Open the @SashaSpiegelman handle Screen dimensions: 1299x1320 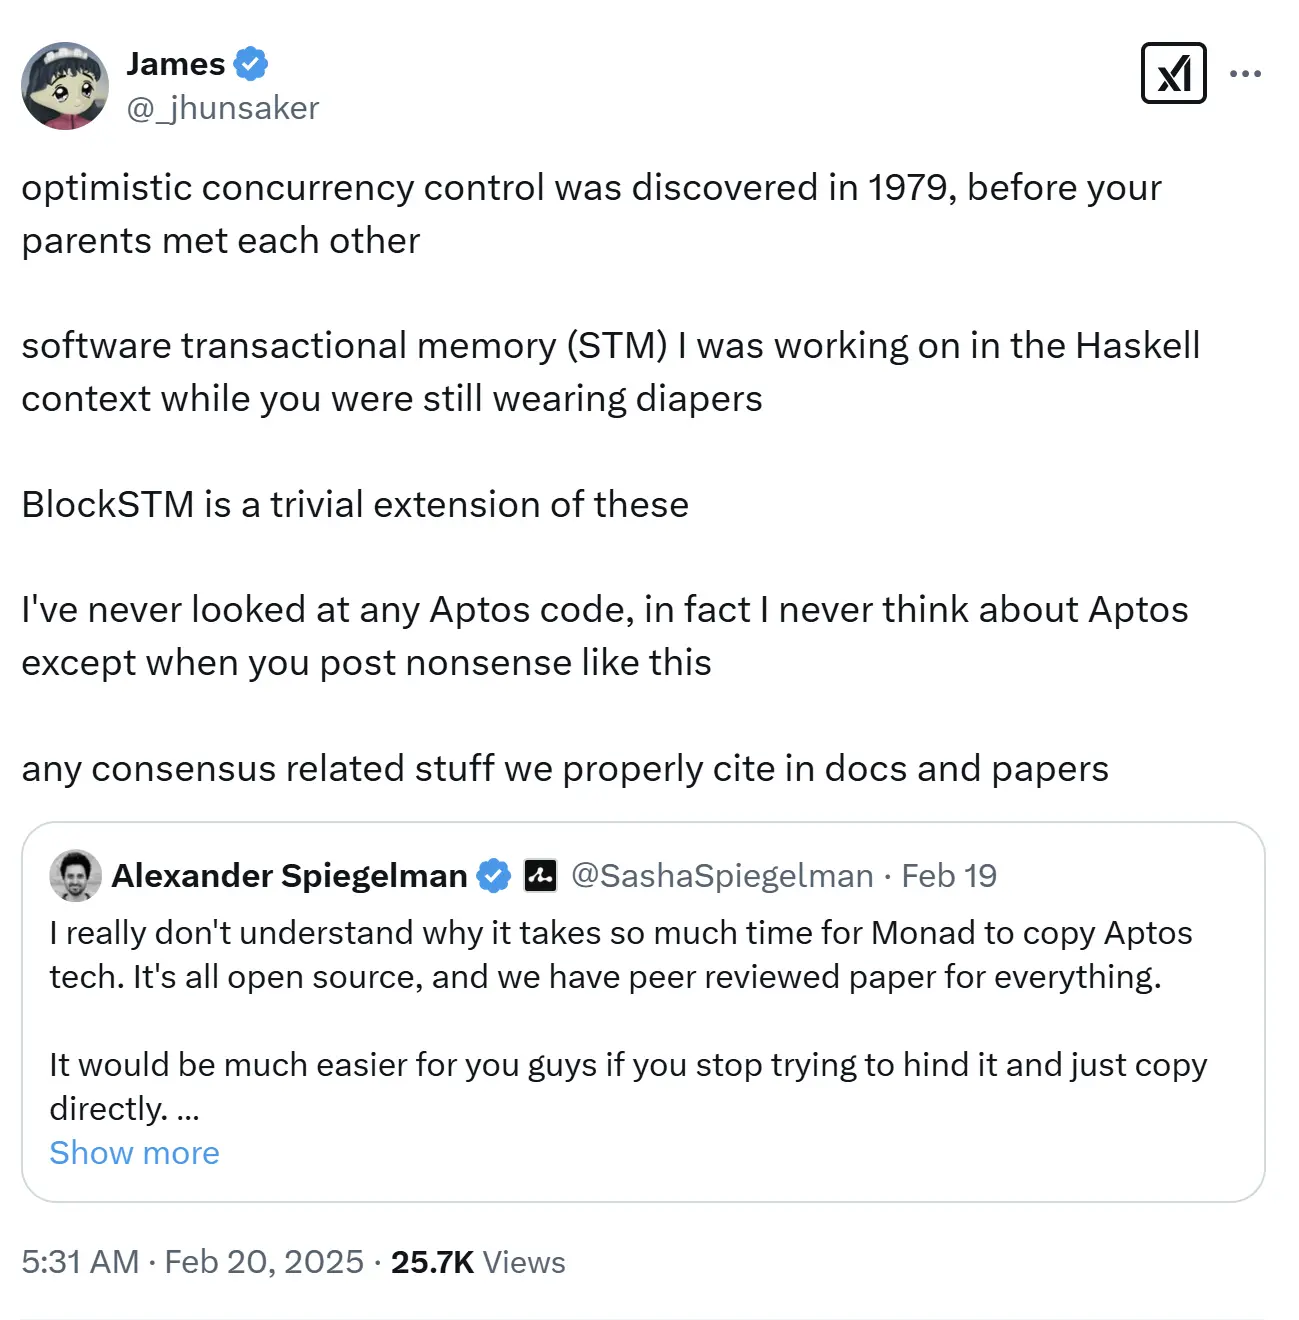(x=722, y=874)
